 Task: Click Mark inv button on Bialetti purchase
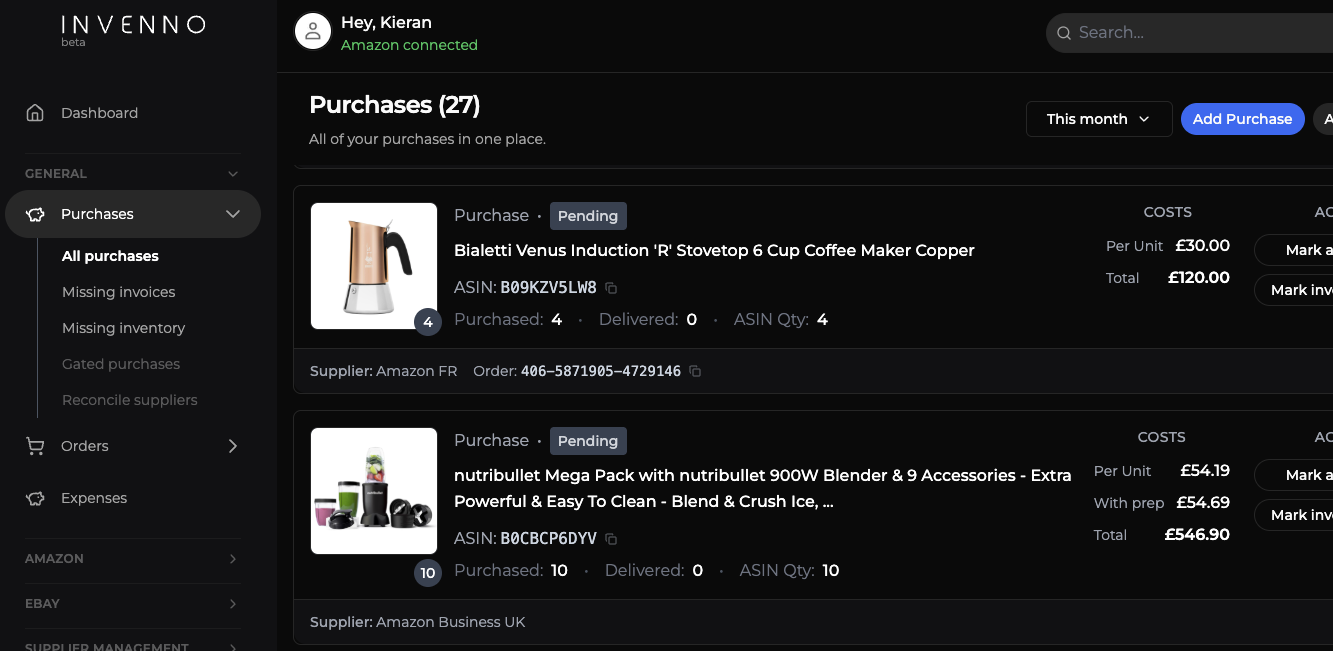1294,290
